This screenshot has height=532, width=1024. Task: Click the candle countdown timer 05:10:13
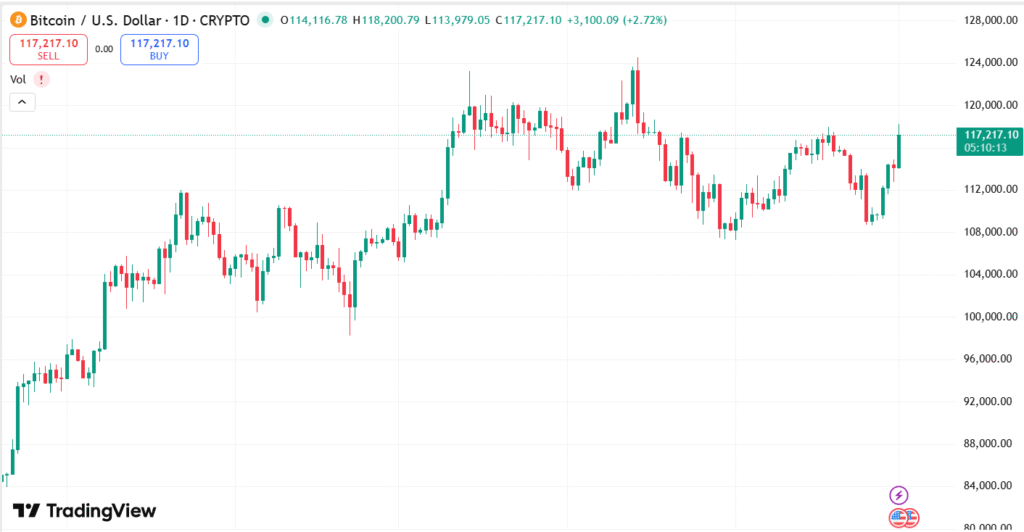tap(985, 147)
